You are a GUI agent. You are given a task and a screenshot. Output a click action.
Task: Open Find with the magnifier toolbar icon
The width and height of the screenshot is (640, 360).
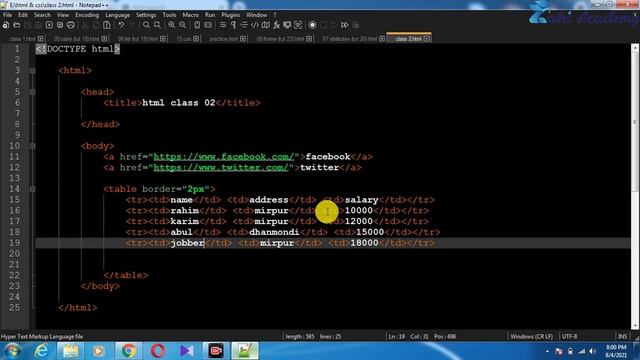pyautogui.click(x=146, y=25)
